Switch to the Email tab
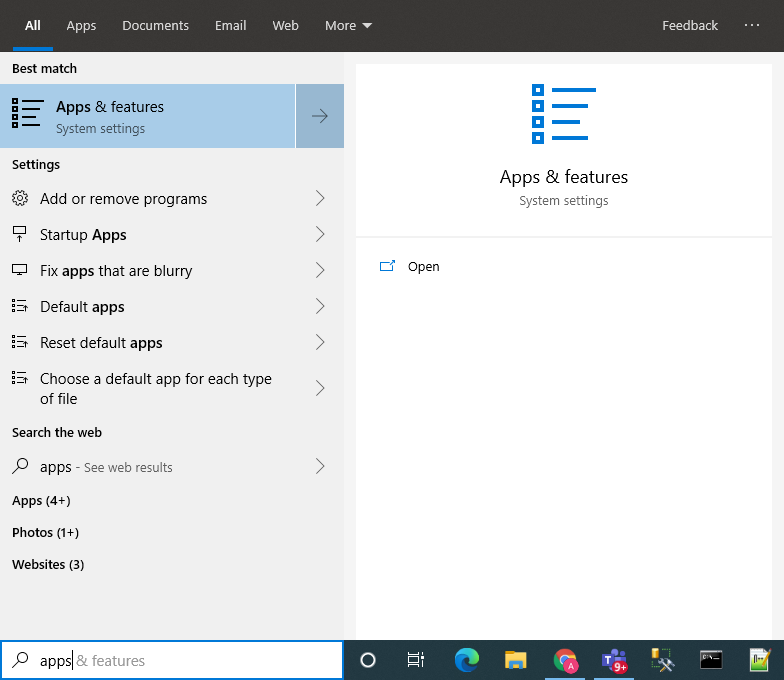784x680 pixels. (x=230, y=26)
